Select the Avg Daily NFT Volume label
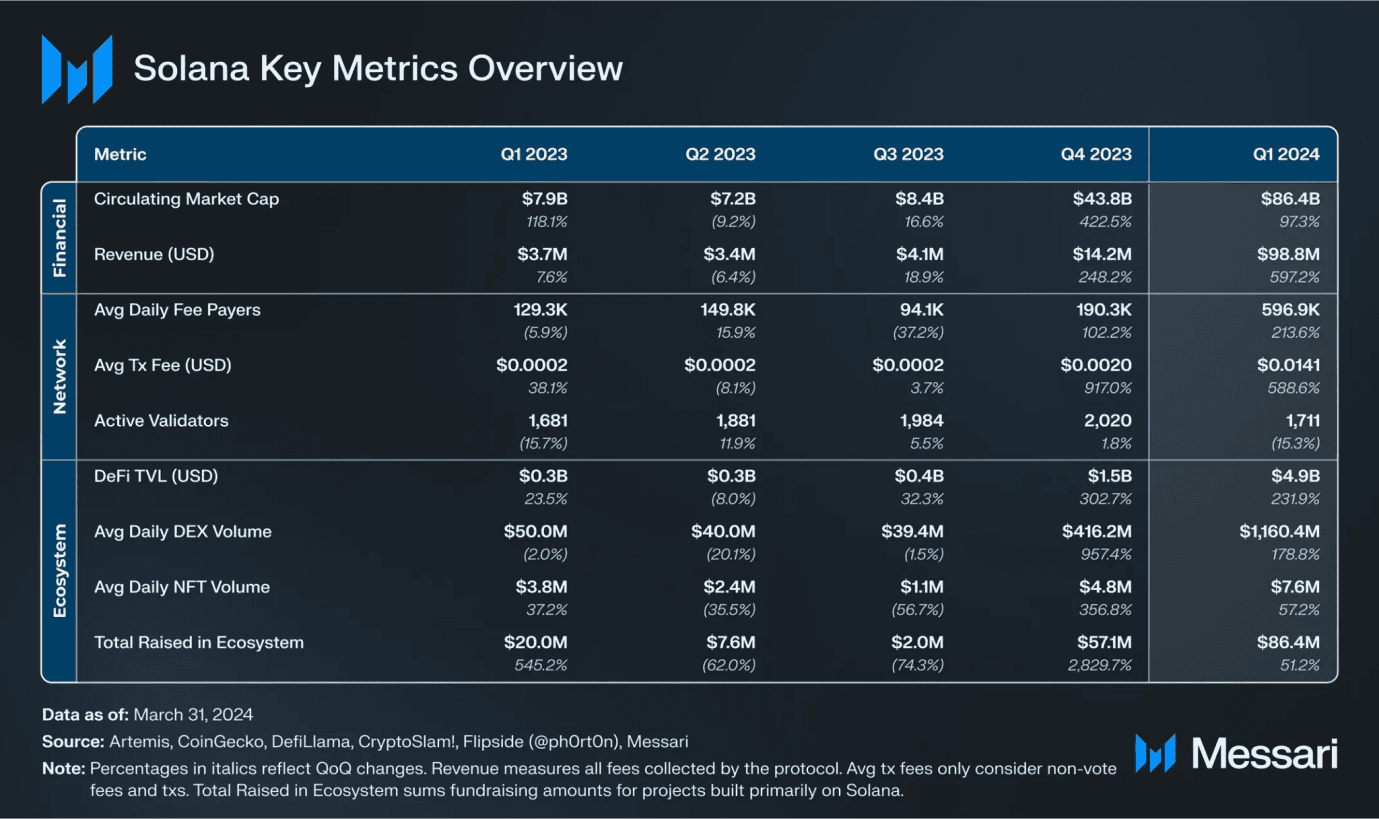Image resolution: width=1379 pixels, height=819 pixels. [x=182, y=587]
